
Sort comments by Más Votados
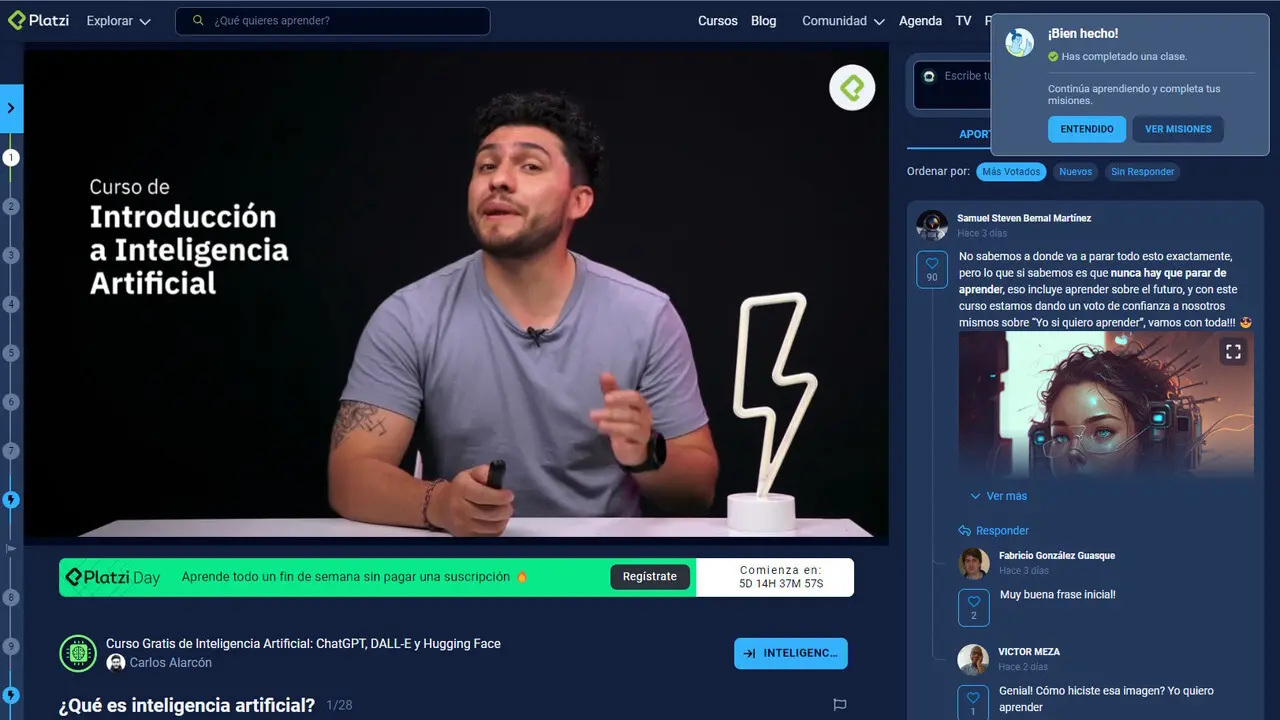[1011, 172]
